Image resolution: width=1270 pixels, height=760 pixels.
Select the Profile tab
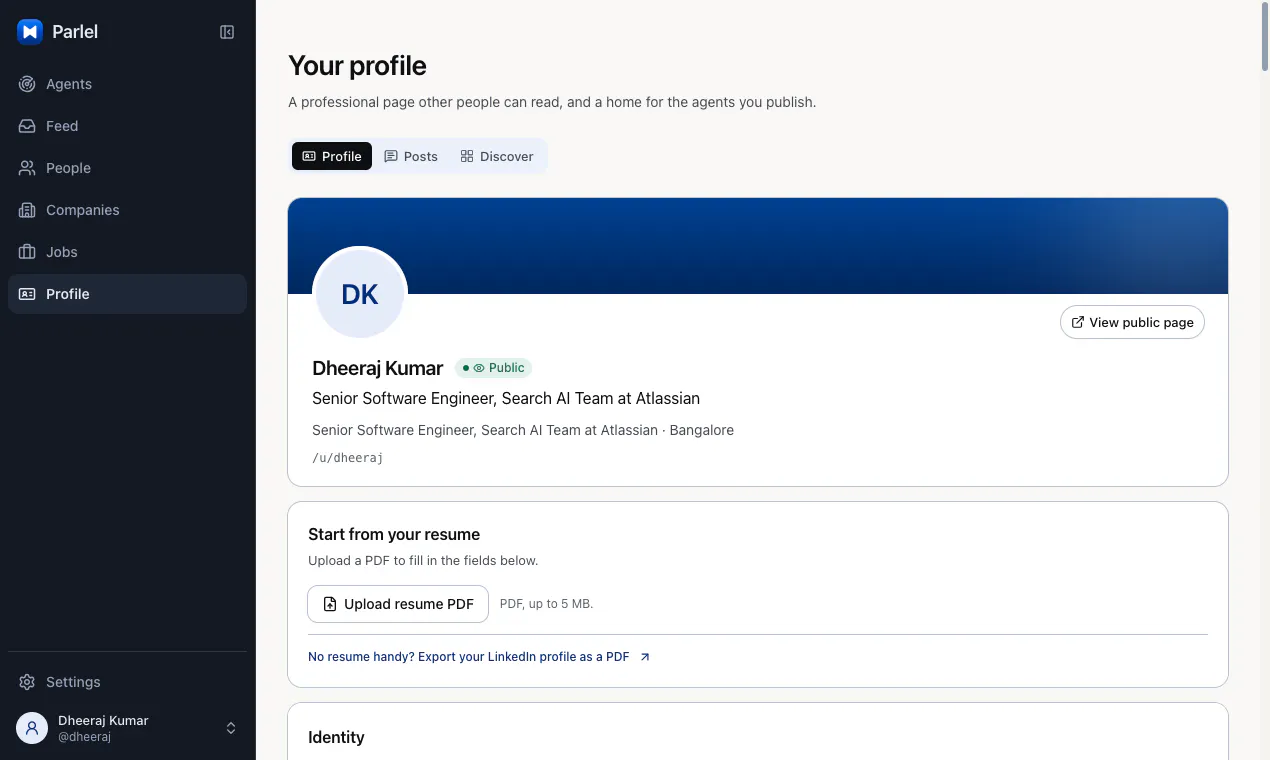point(332,156)
